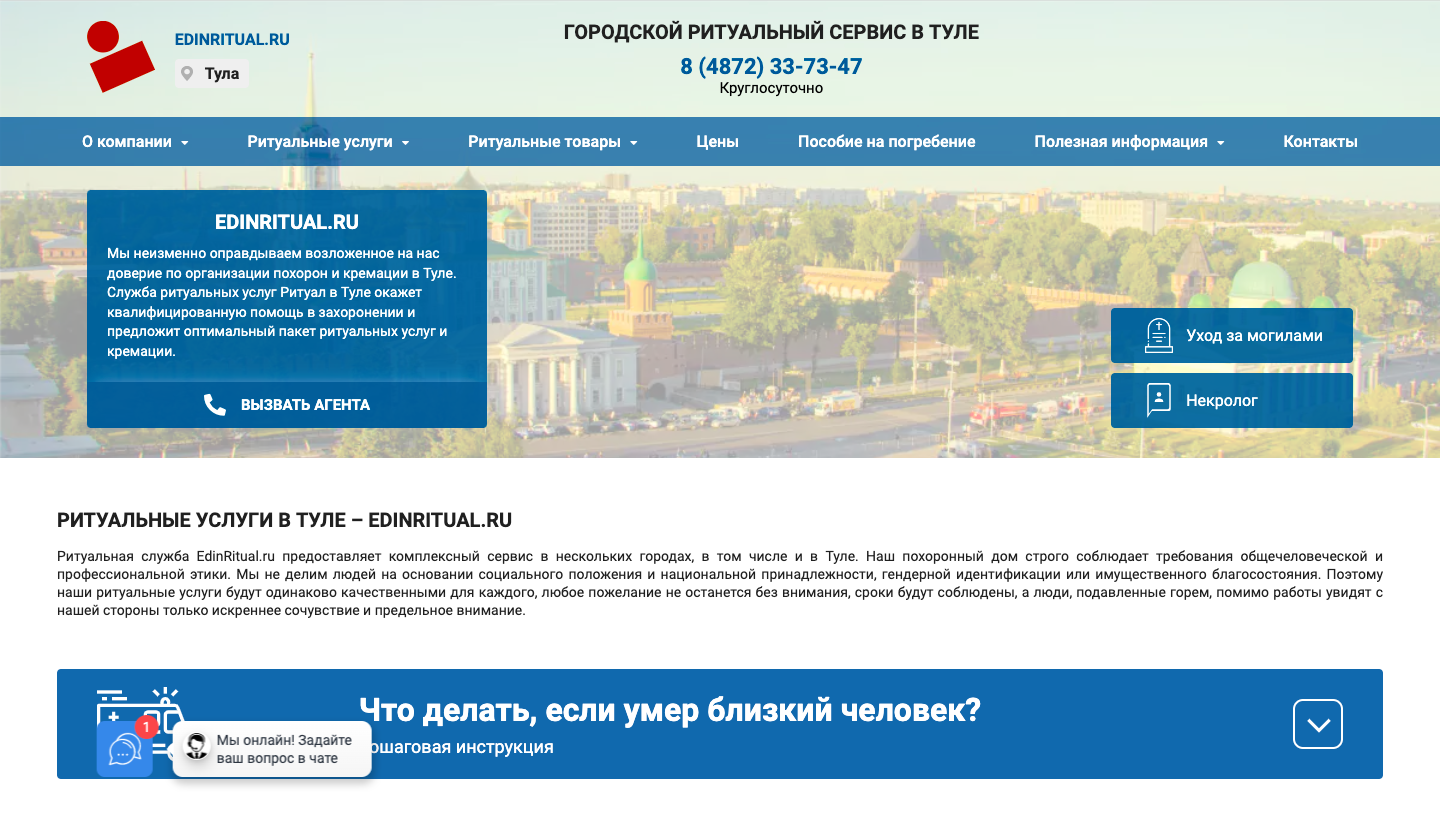Click the 'Мы онлайн! Задайте ваш вопрос' chat popup
This screenshot has width=1440, height=820.
pyautogui.click(x=272, y=750)
